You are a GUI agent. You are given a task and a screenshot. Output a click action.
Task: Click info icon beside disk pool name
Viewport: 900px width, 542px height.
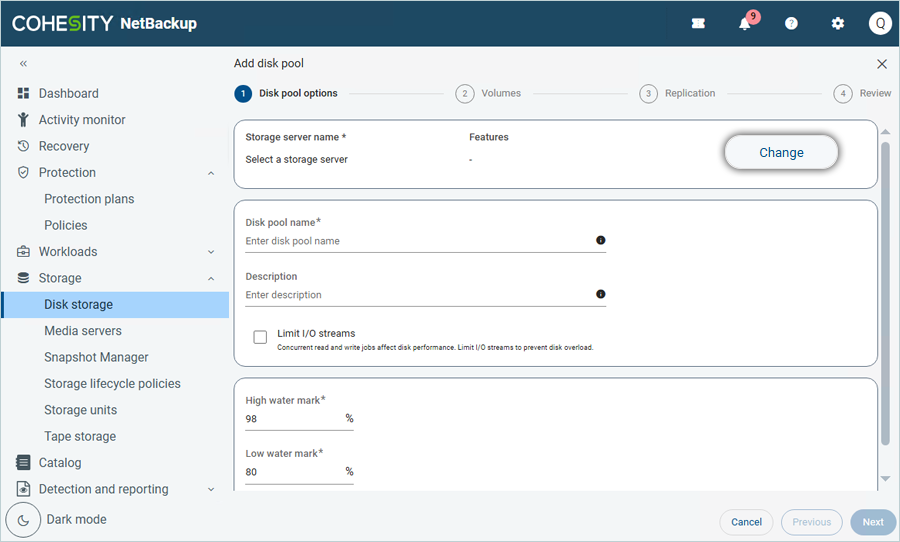600,241
